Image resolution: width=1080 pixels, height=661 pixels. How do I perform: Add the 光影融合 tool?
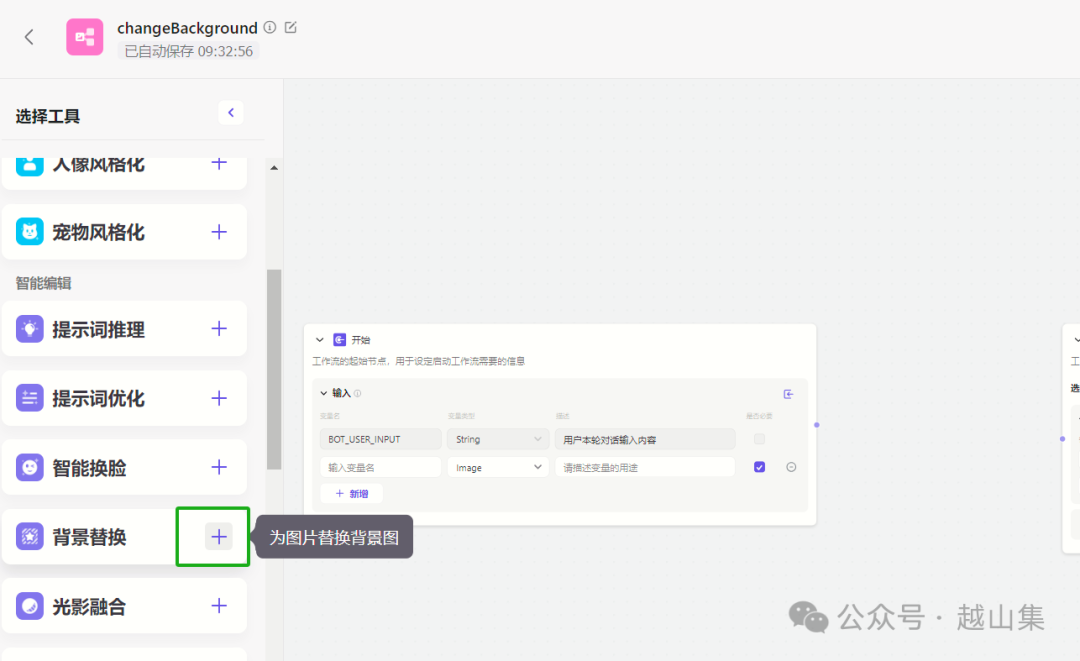click(x=219, y=606)
